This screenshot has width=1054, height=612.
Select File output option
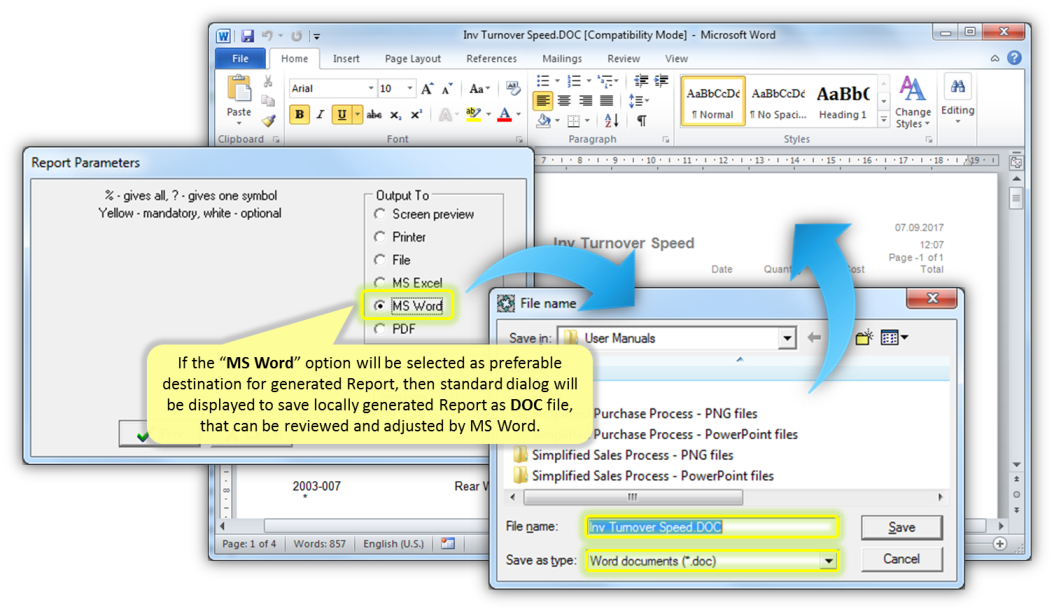[x=380, y=260]
